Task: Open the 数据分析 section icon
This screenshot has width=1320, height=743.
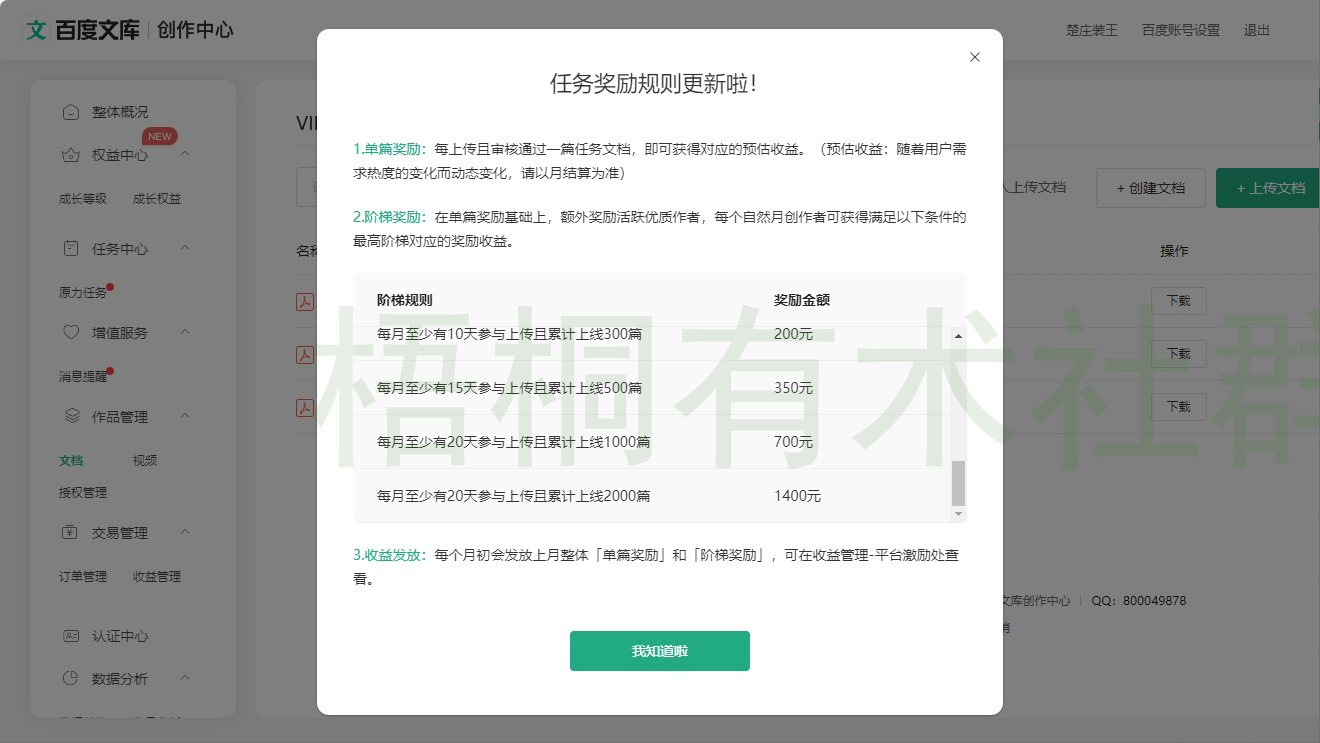Action: click(70, 678)
